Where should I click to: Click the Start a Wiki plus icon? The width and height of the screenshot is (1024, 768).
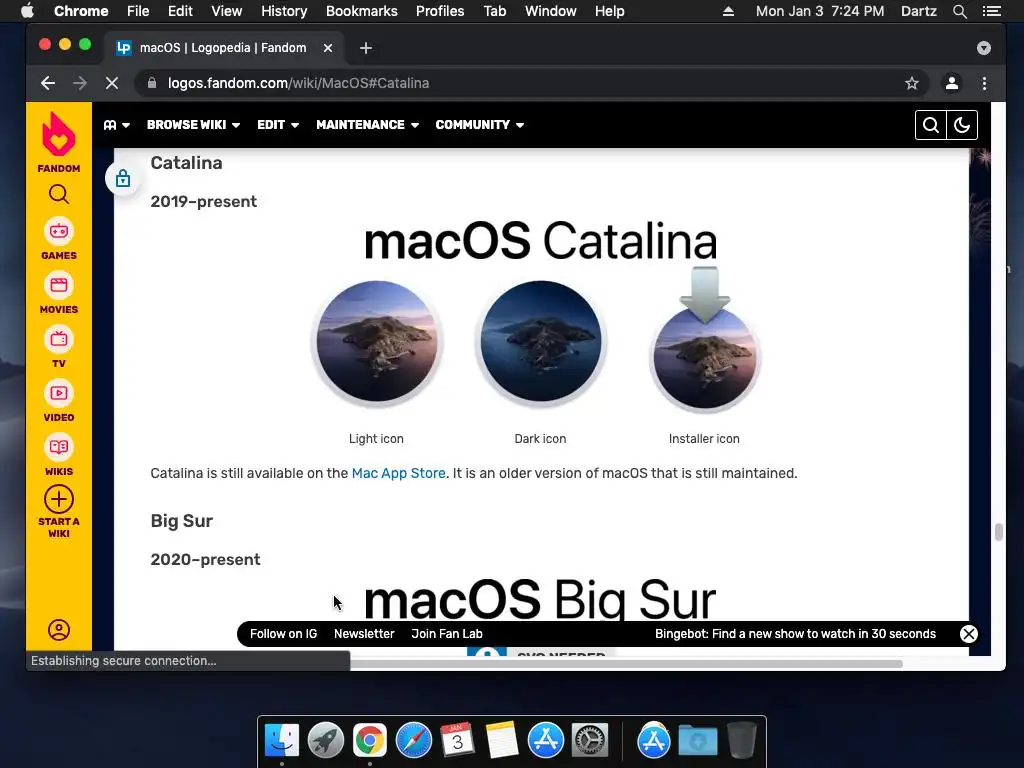coord(59,500)
